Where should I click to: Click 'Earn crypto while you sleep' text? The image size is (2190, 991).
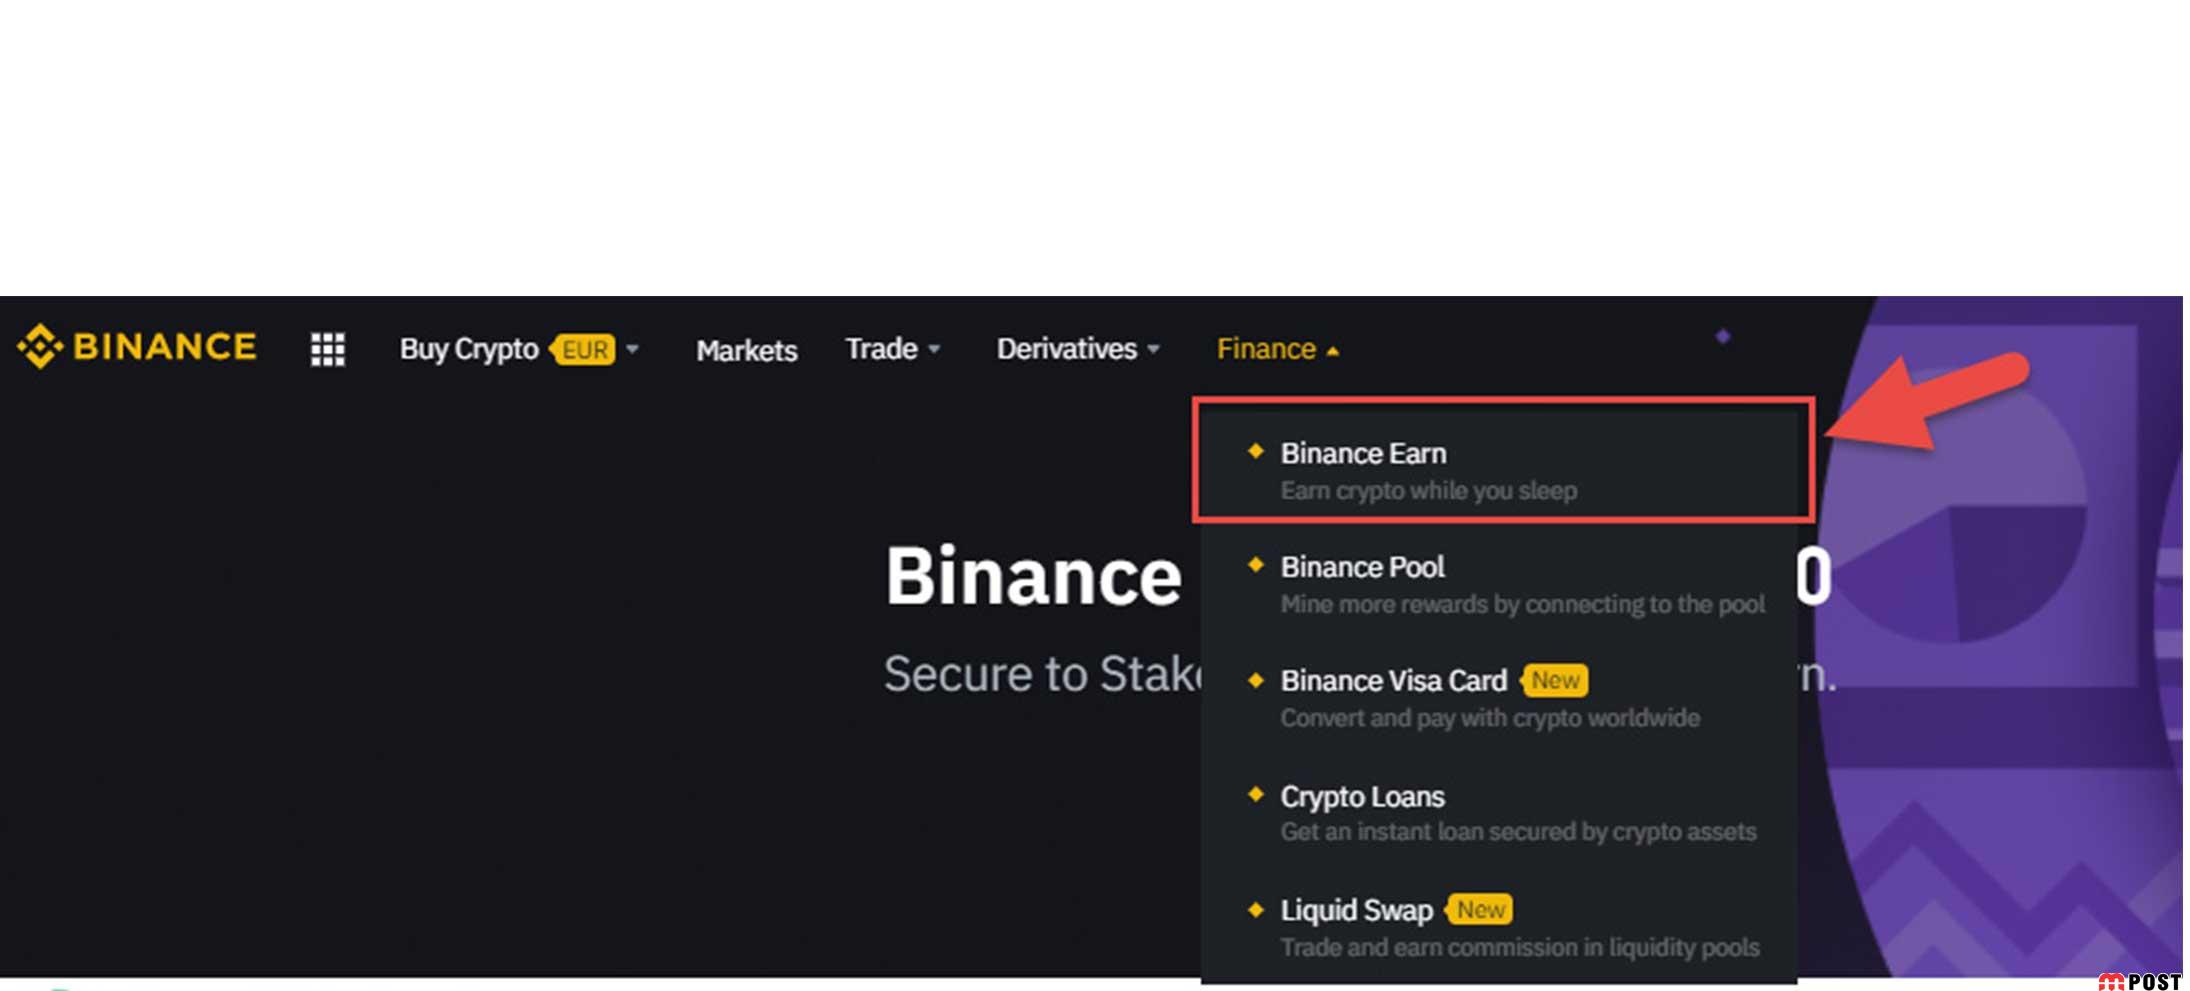(1429, 491)
